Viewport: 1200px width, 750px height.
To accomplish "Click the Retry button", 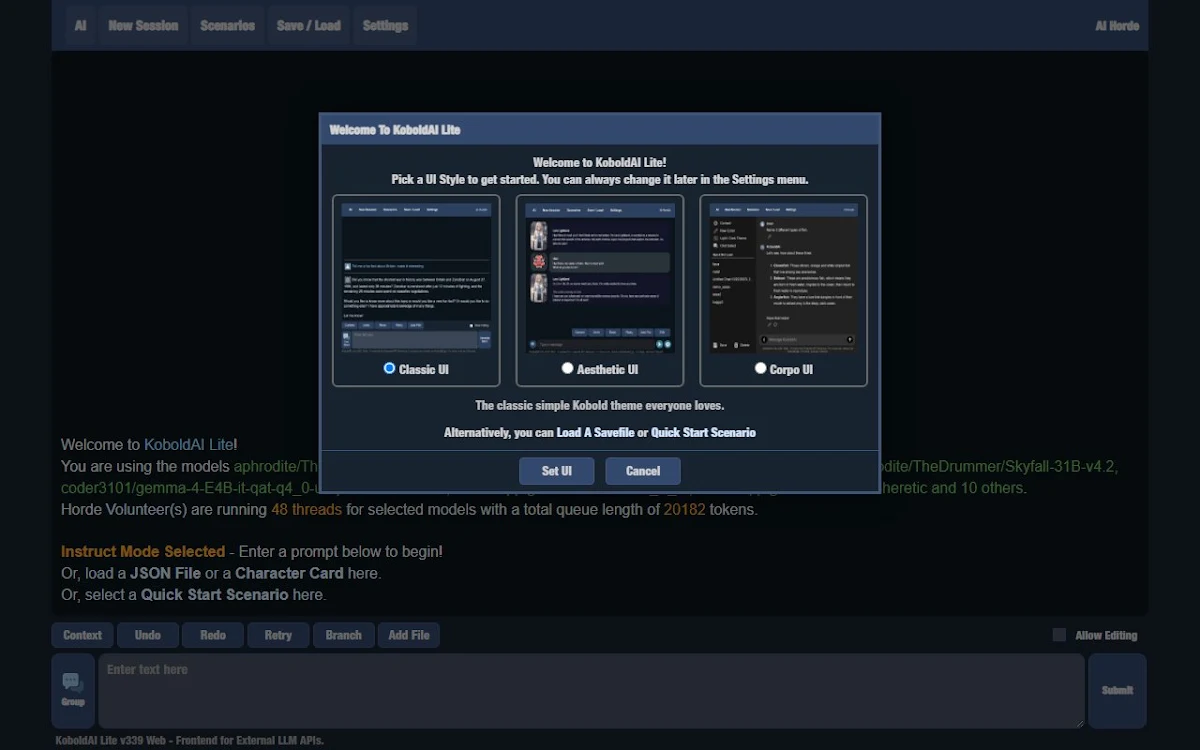I will point(278,635).
